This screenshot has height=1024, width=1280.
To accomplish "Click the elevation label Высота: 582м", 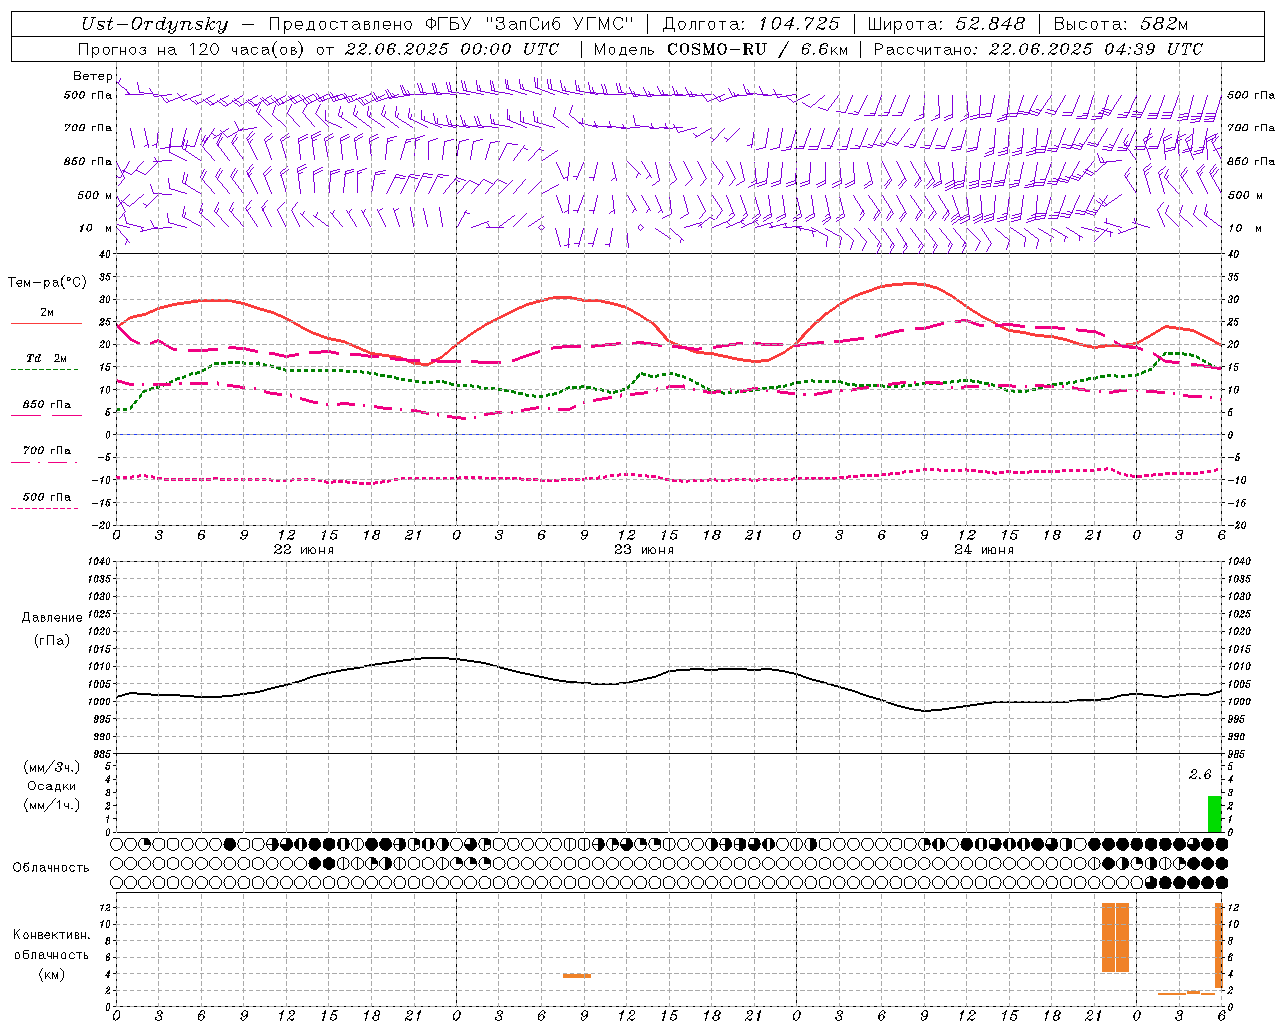I will coord(1122,25).
